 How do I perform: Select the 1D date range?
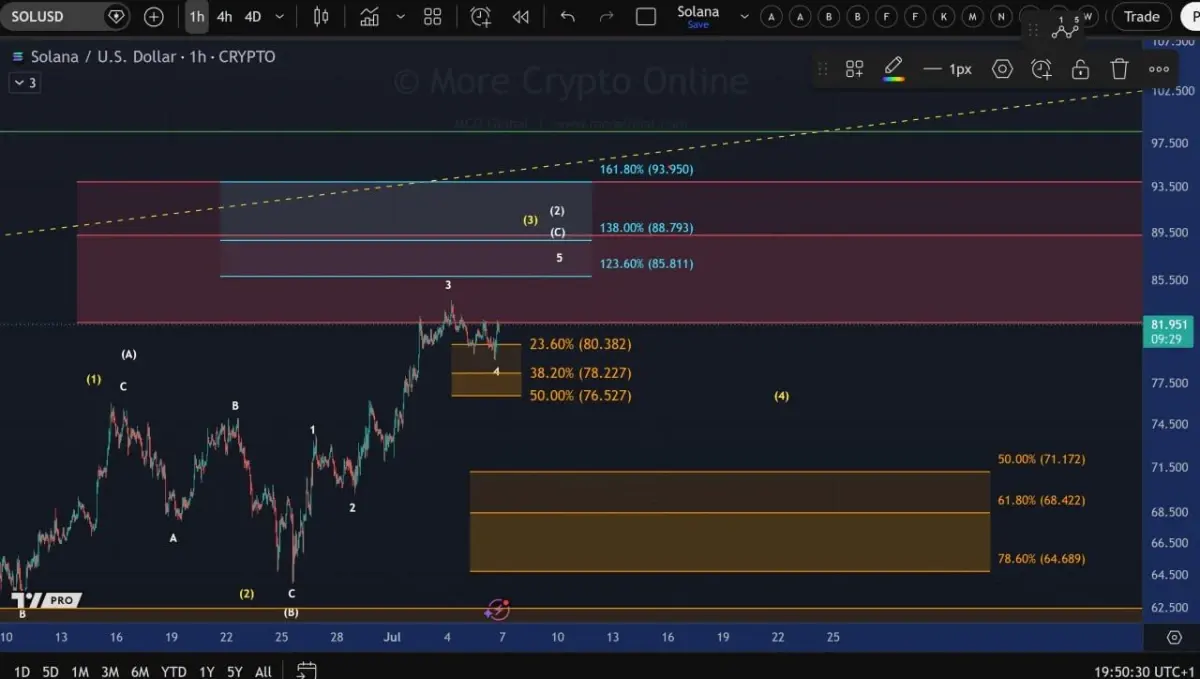click(x=21, y=671)
